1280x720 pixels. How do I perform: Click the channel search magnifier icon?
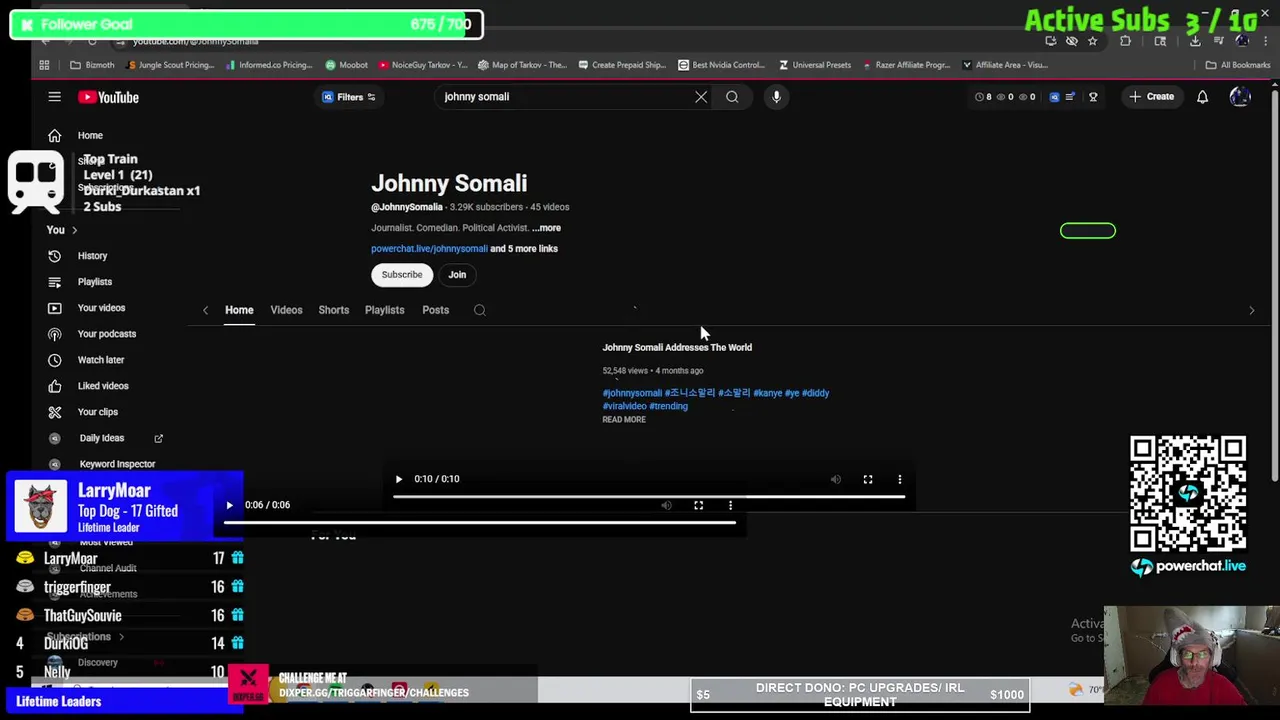479,310
